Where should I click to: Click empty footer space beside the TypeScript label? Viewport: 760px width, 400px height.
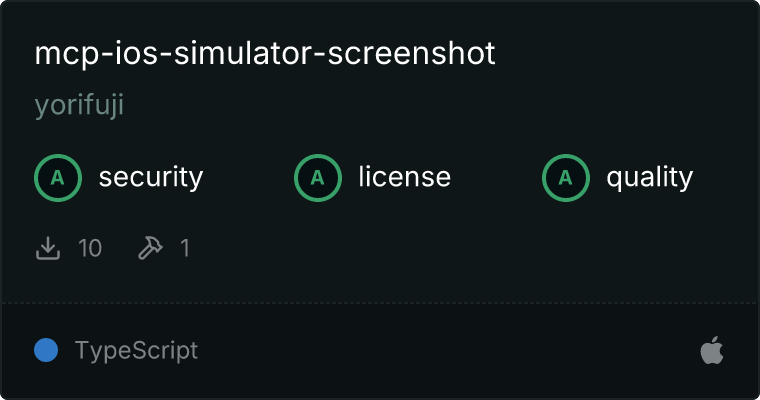point(436,350)
